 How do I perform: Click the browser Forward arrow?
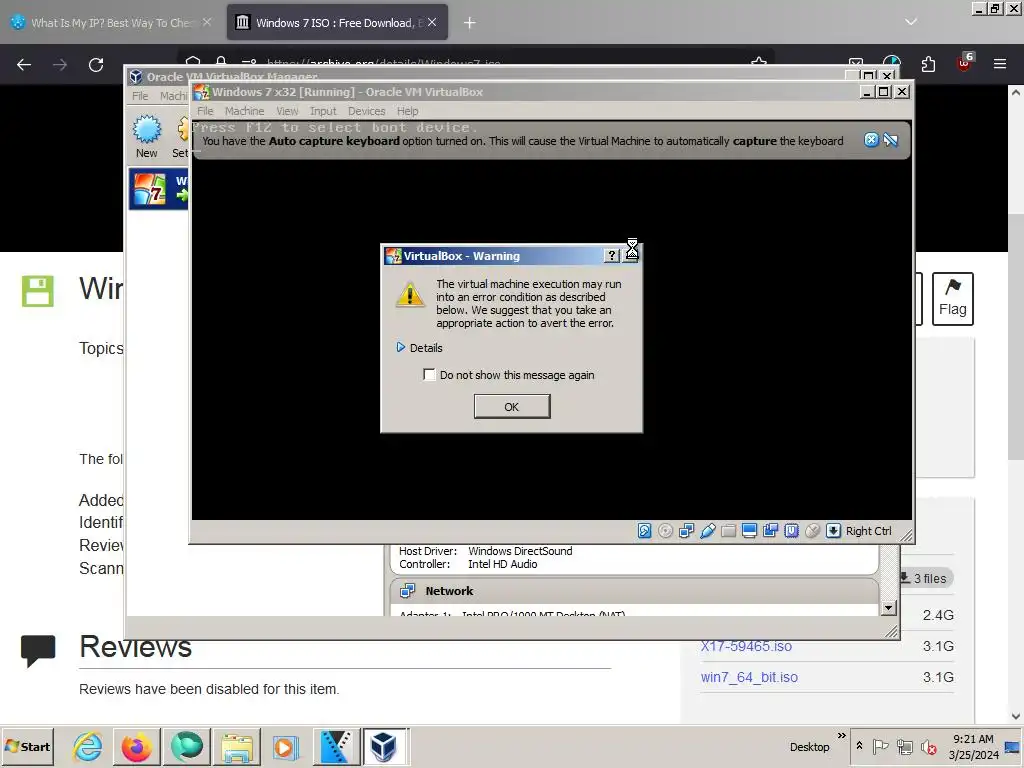(x=60, y=65)
